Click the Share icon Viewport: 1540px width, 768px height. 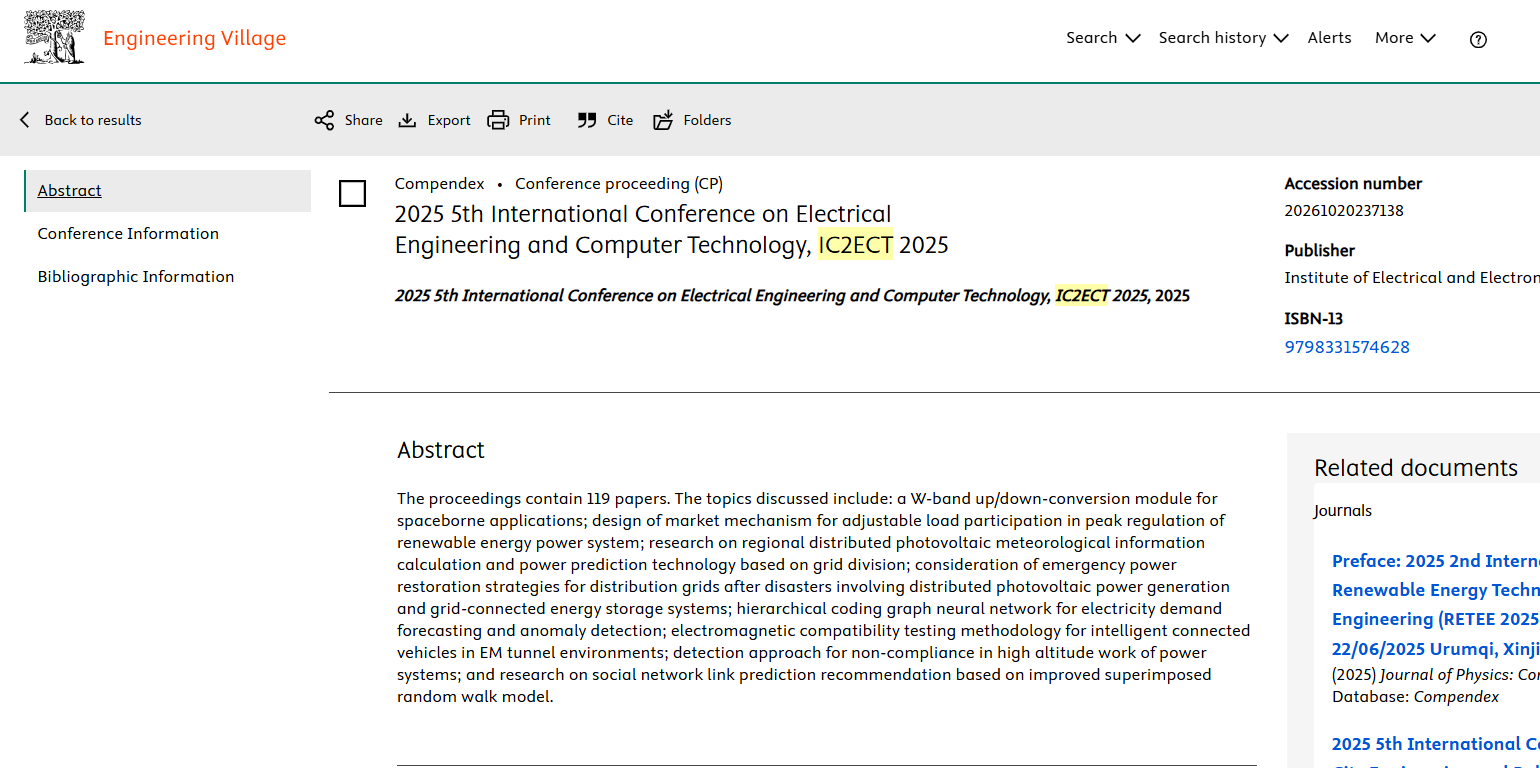tap(324, 120)
